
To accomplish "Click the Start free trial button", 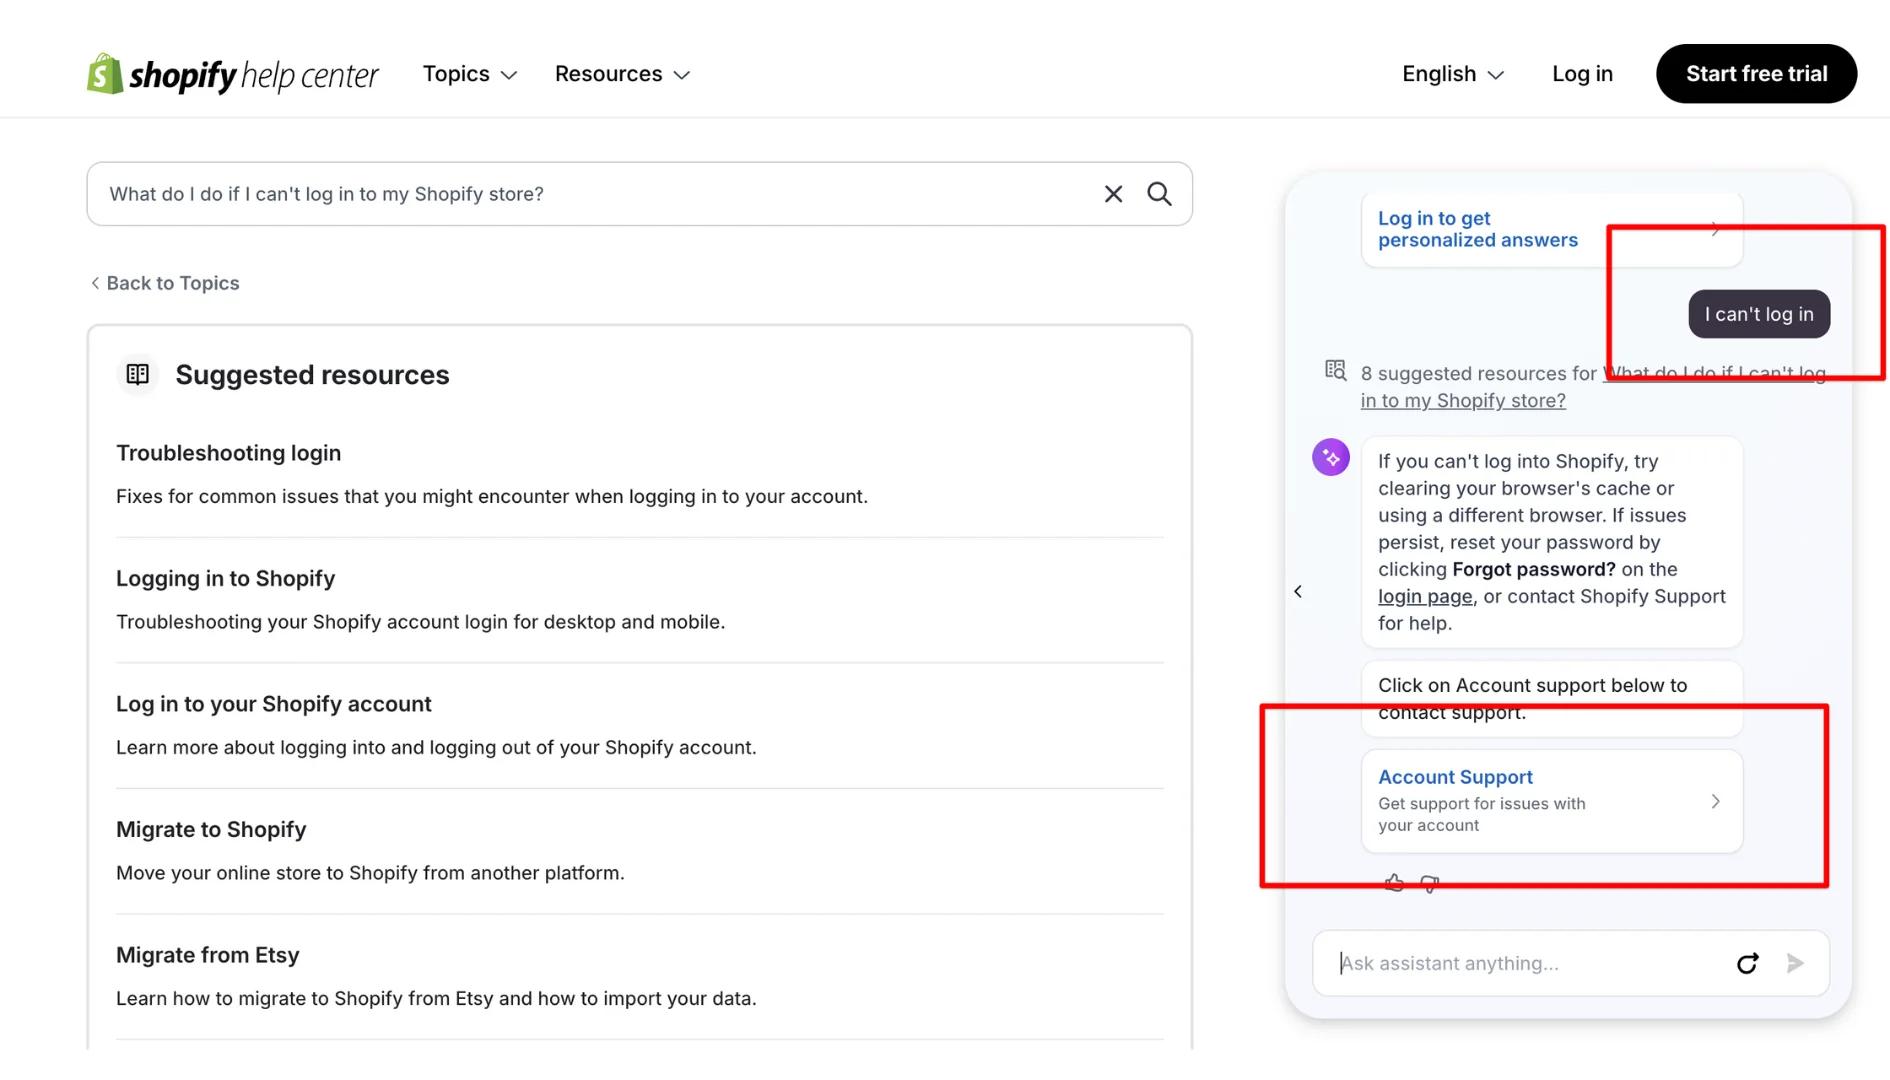I will 1756,74.
